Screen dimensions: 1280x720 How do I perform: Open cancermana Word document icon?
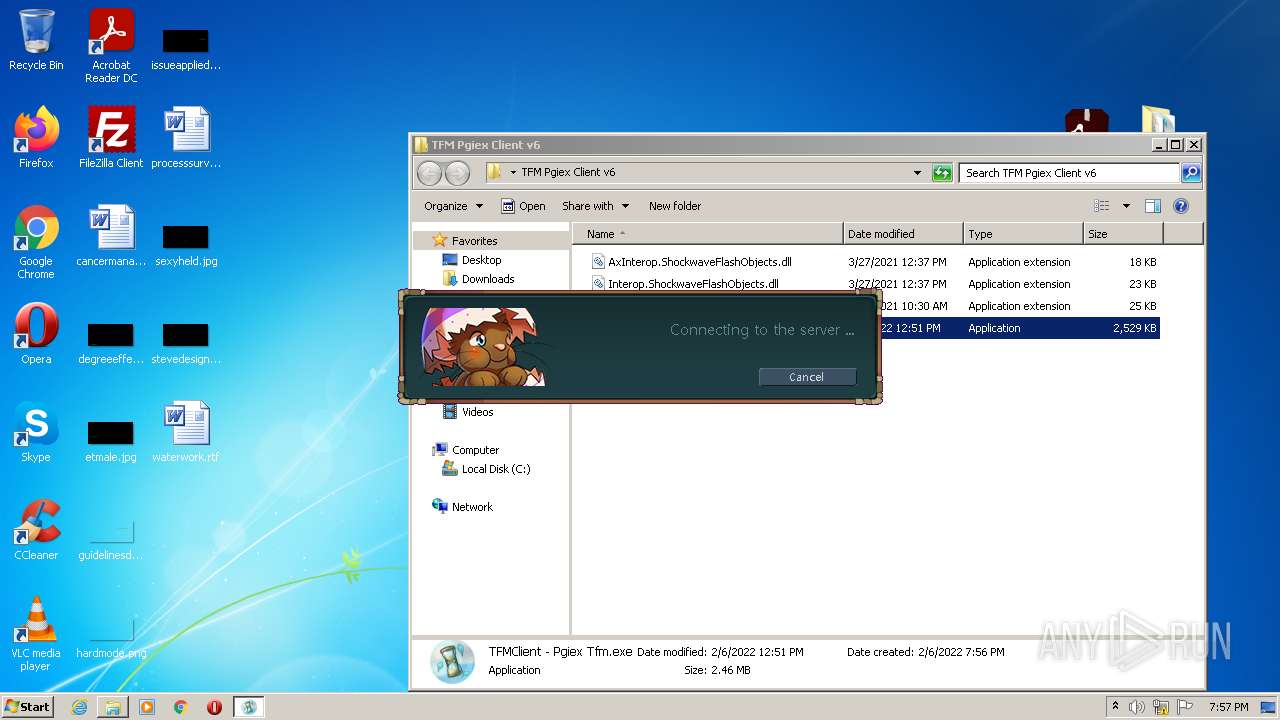click(111, 236)
